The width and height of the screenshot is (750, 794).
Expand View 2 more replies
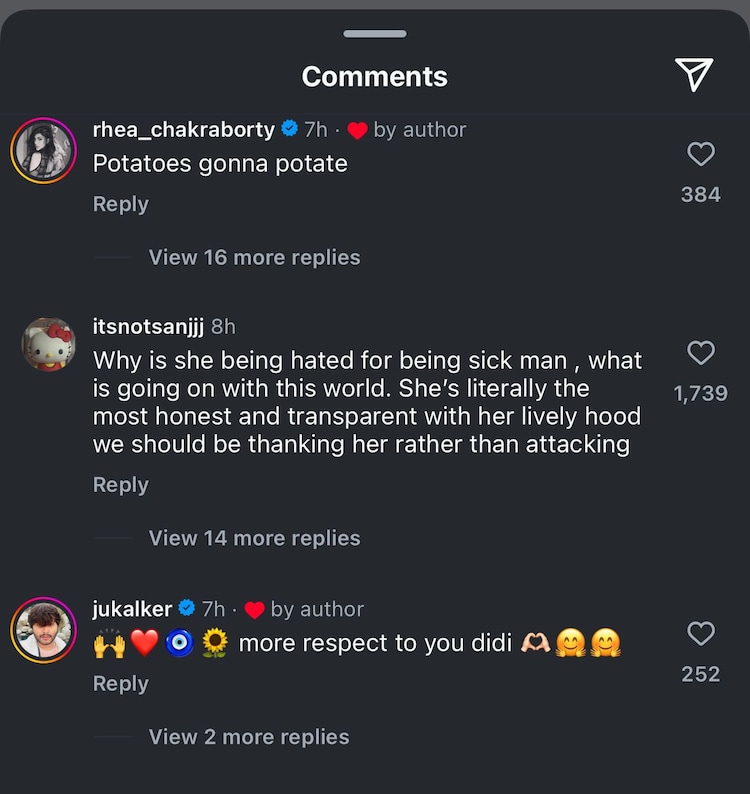pyautogui.click(x=249, y=737)
